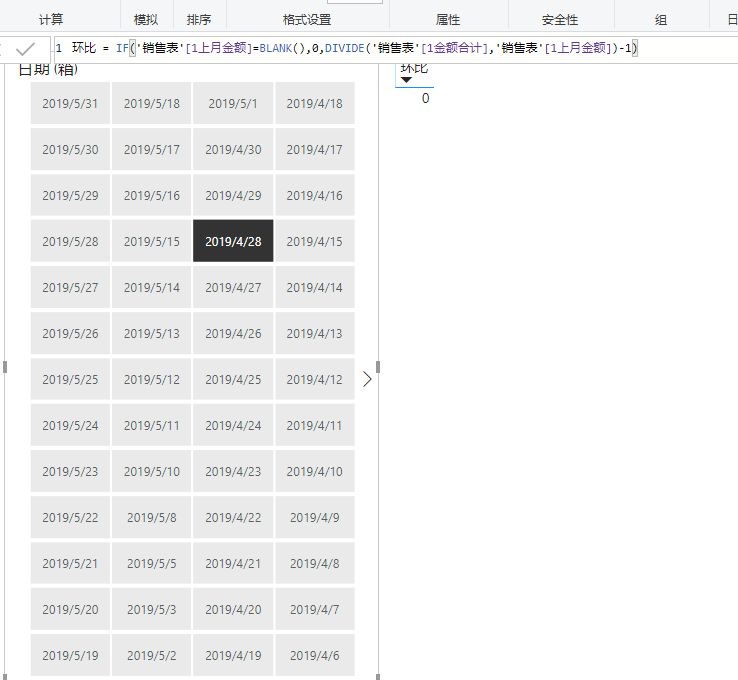Select 2019/5/22 slicer item

pos(70,517)
